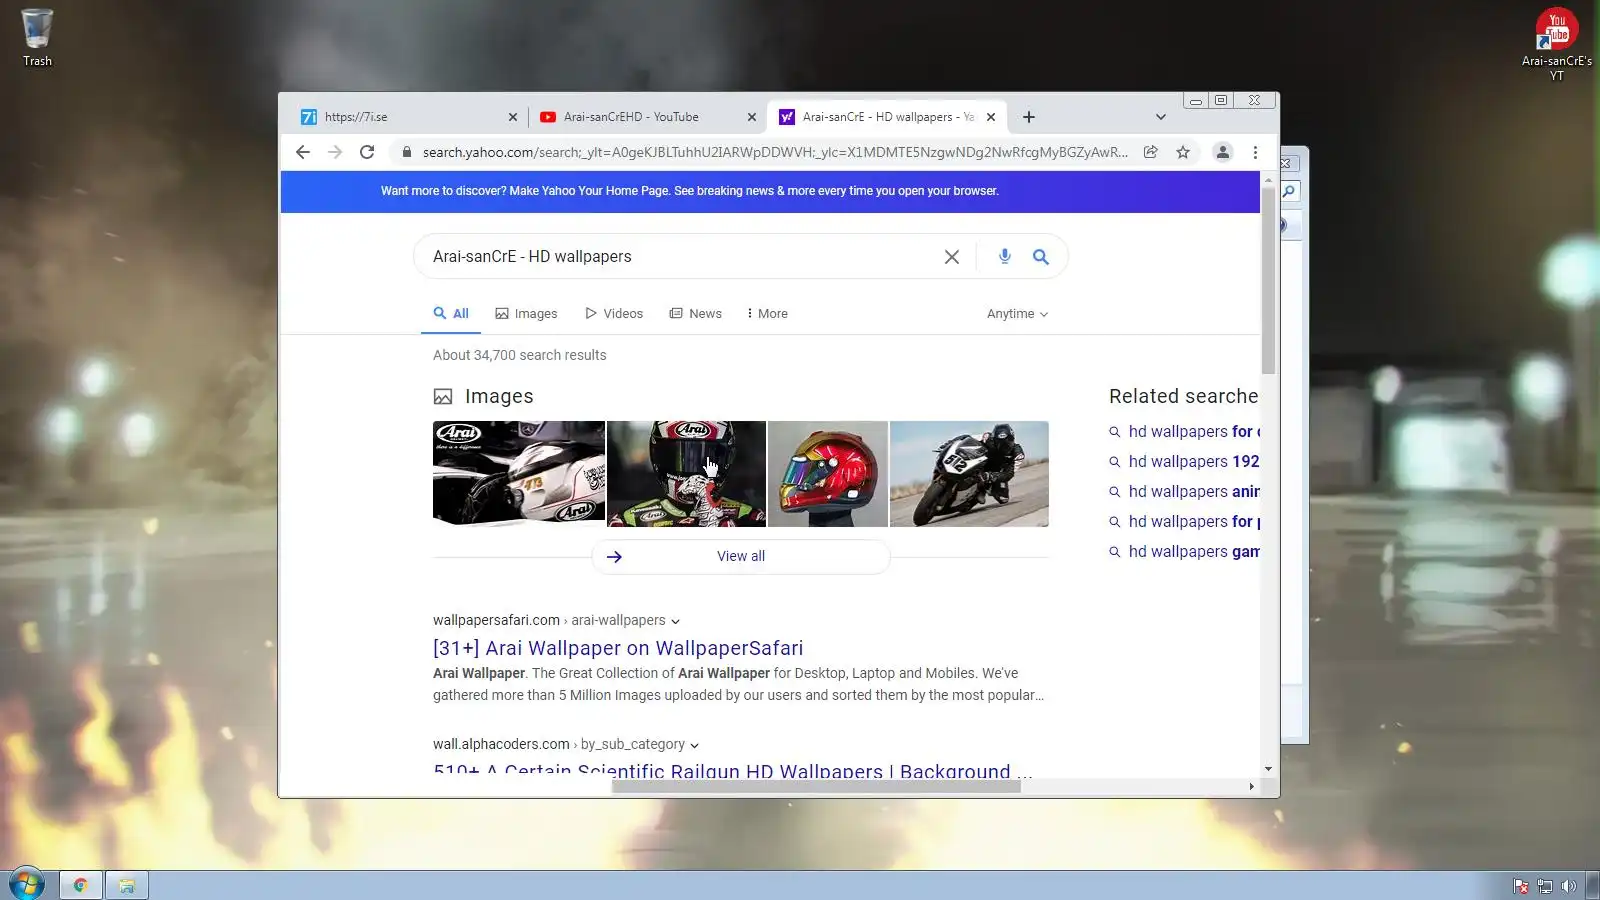
Task: Open the volume speaker tray icon
Action: 1569,886
